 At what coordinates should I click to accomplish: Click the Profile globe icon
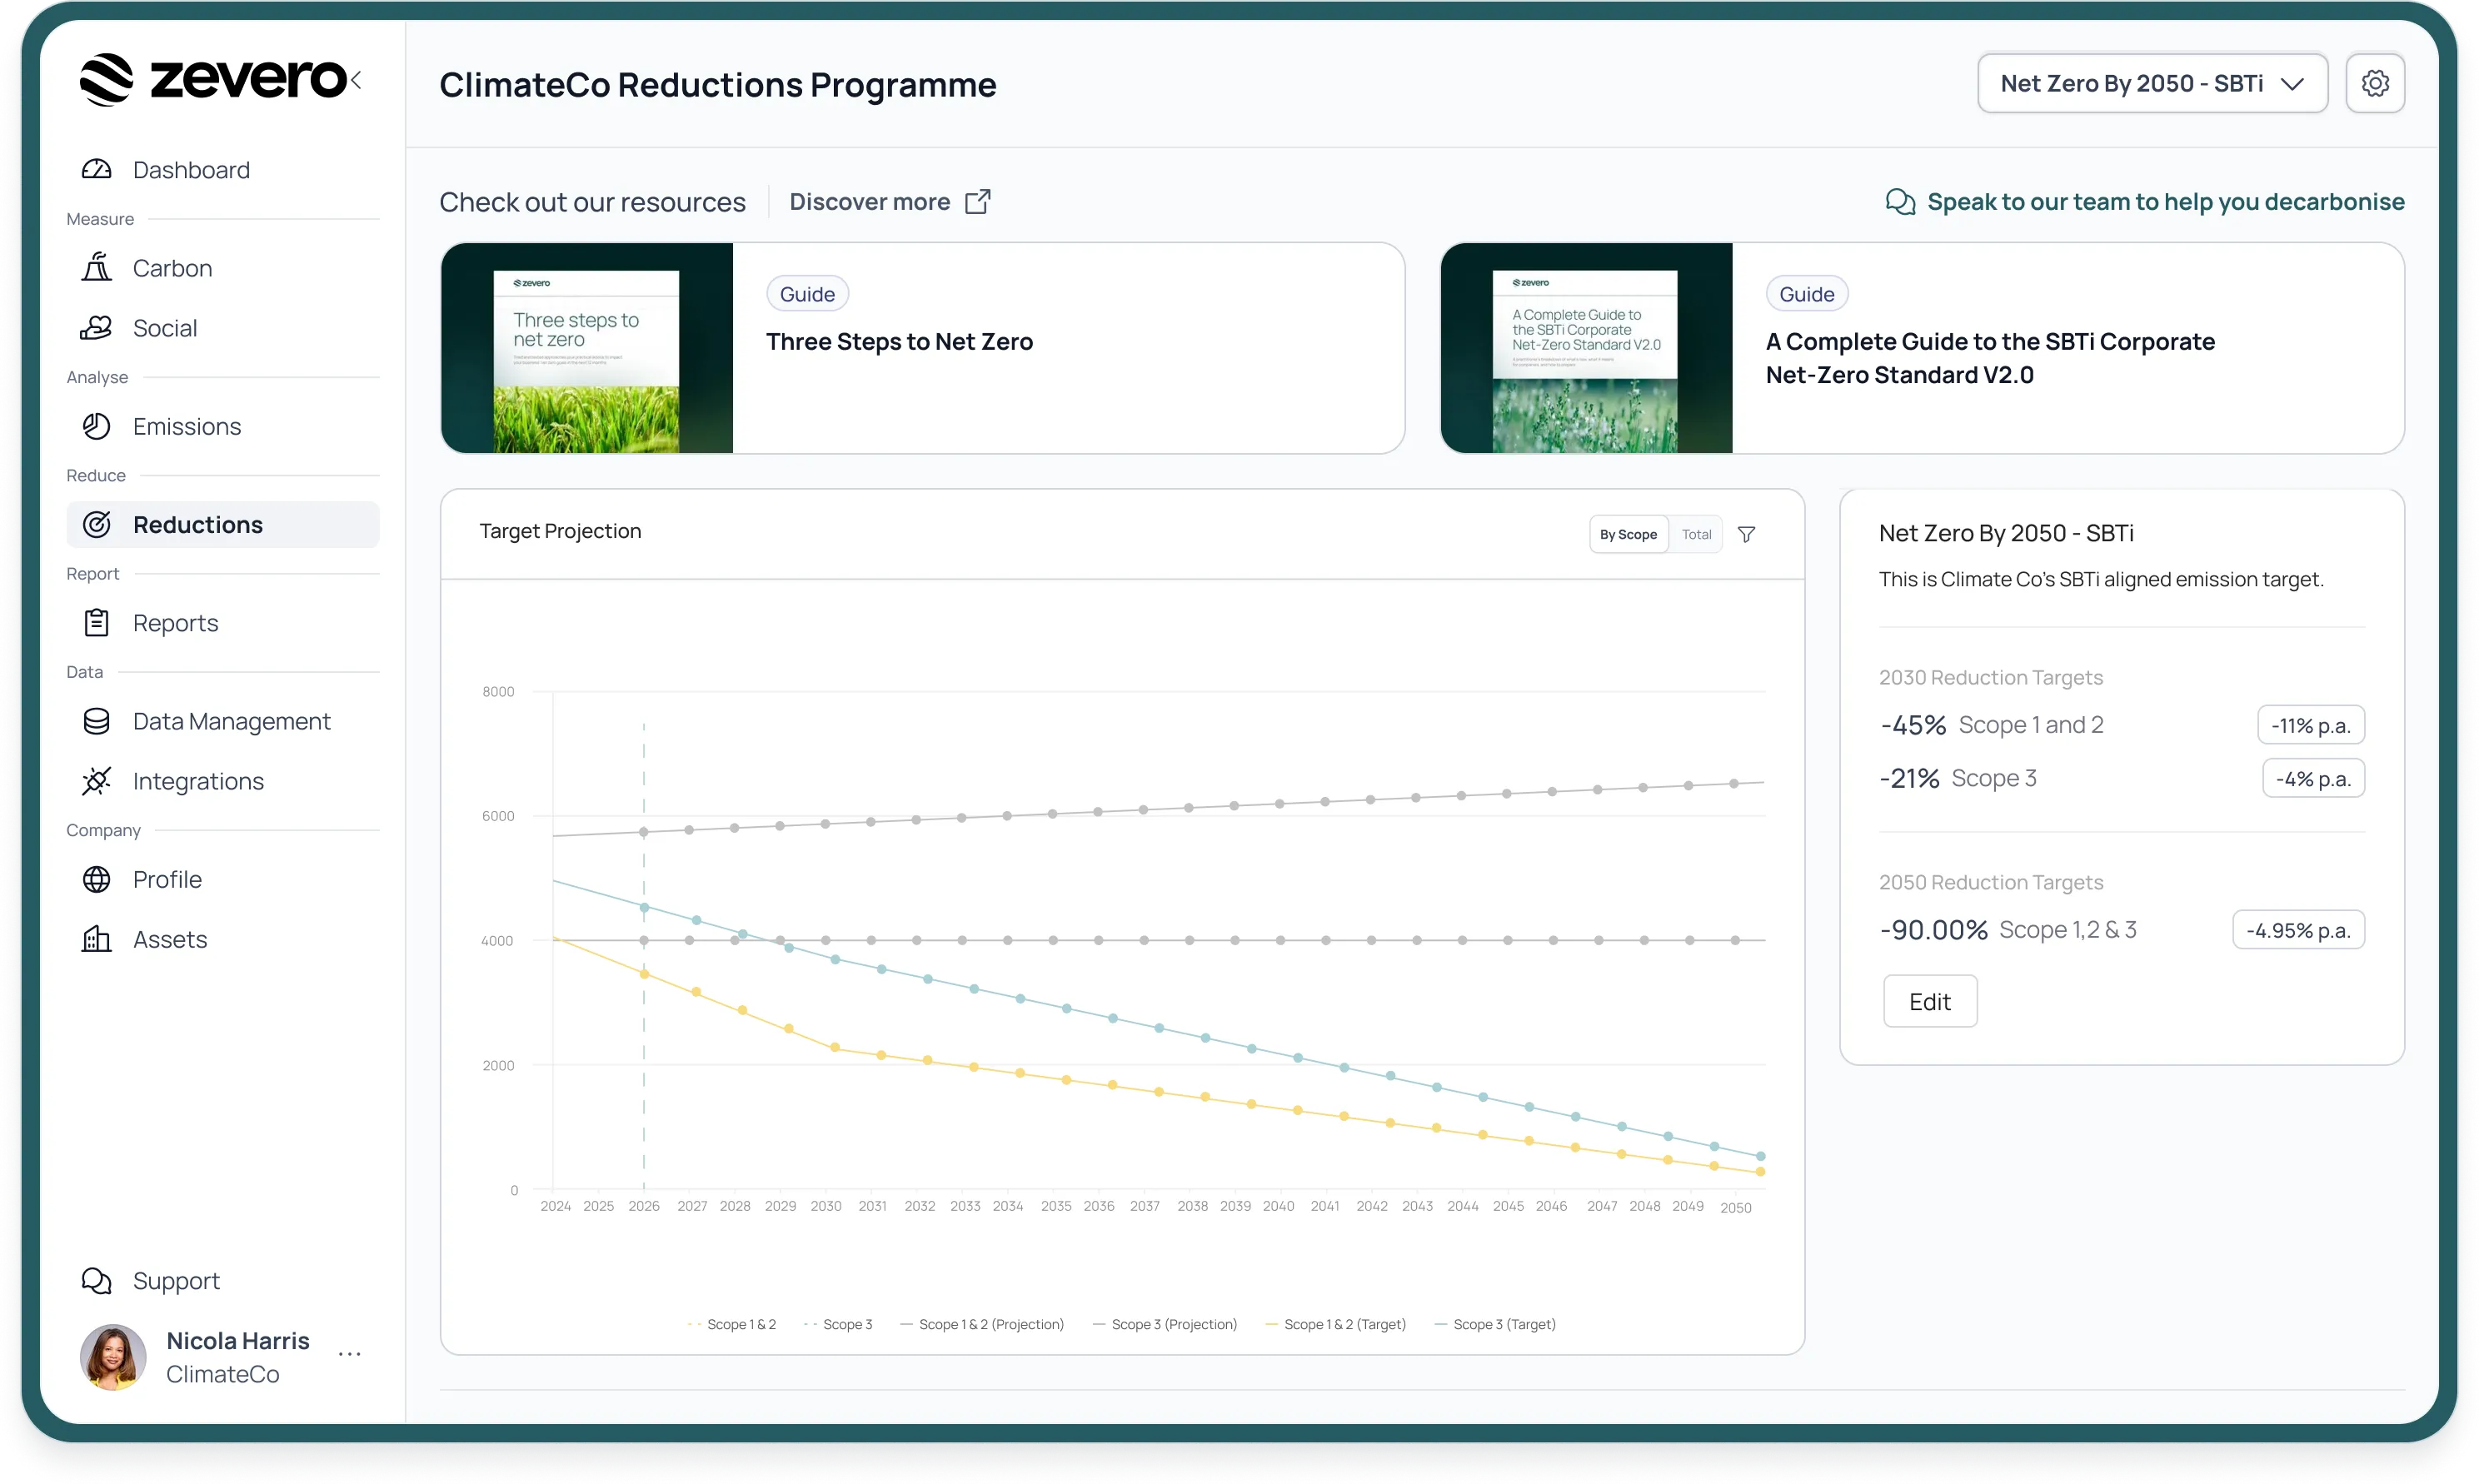coord(96,880)
